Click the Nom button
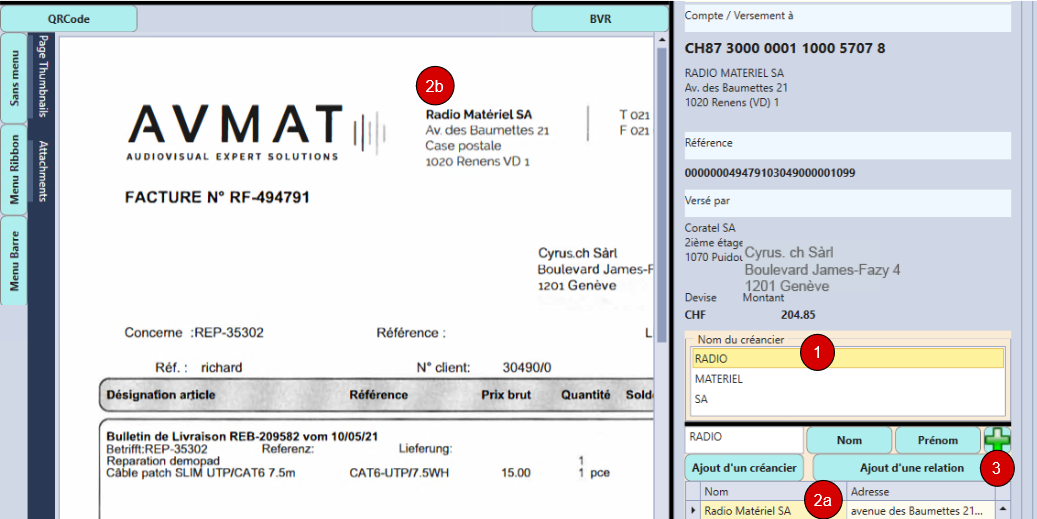The image size is (1037, 519). (x=849, y=440)
